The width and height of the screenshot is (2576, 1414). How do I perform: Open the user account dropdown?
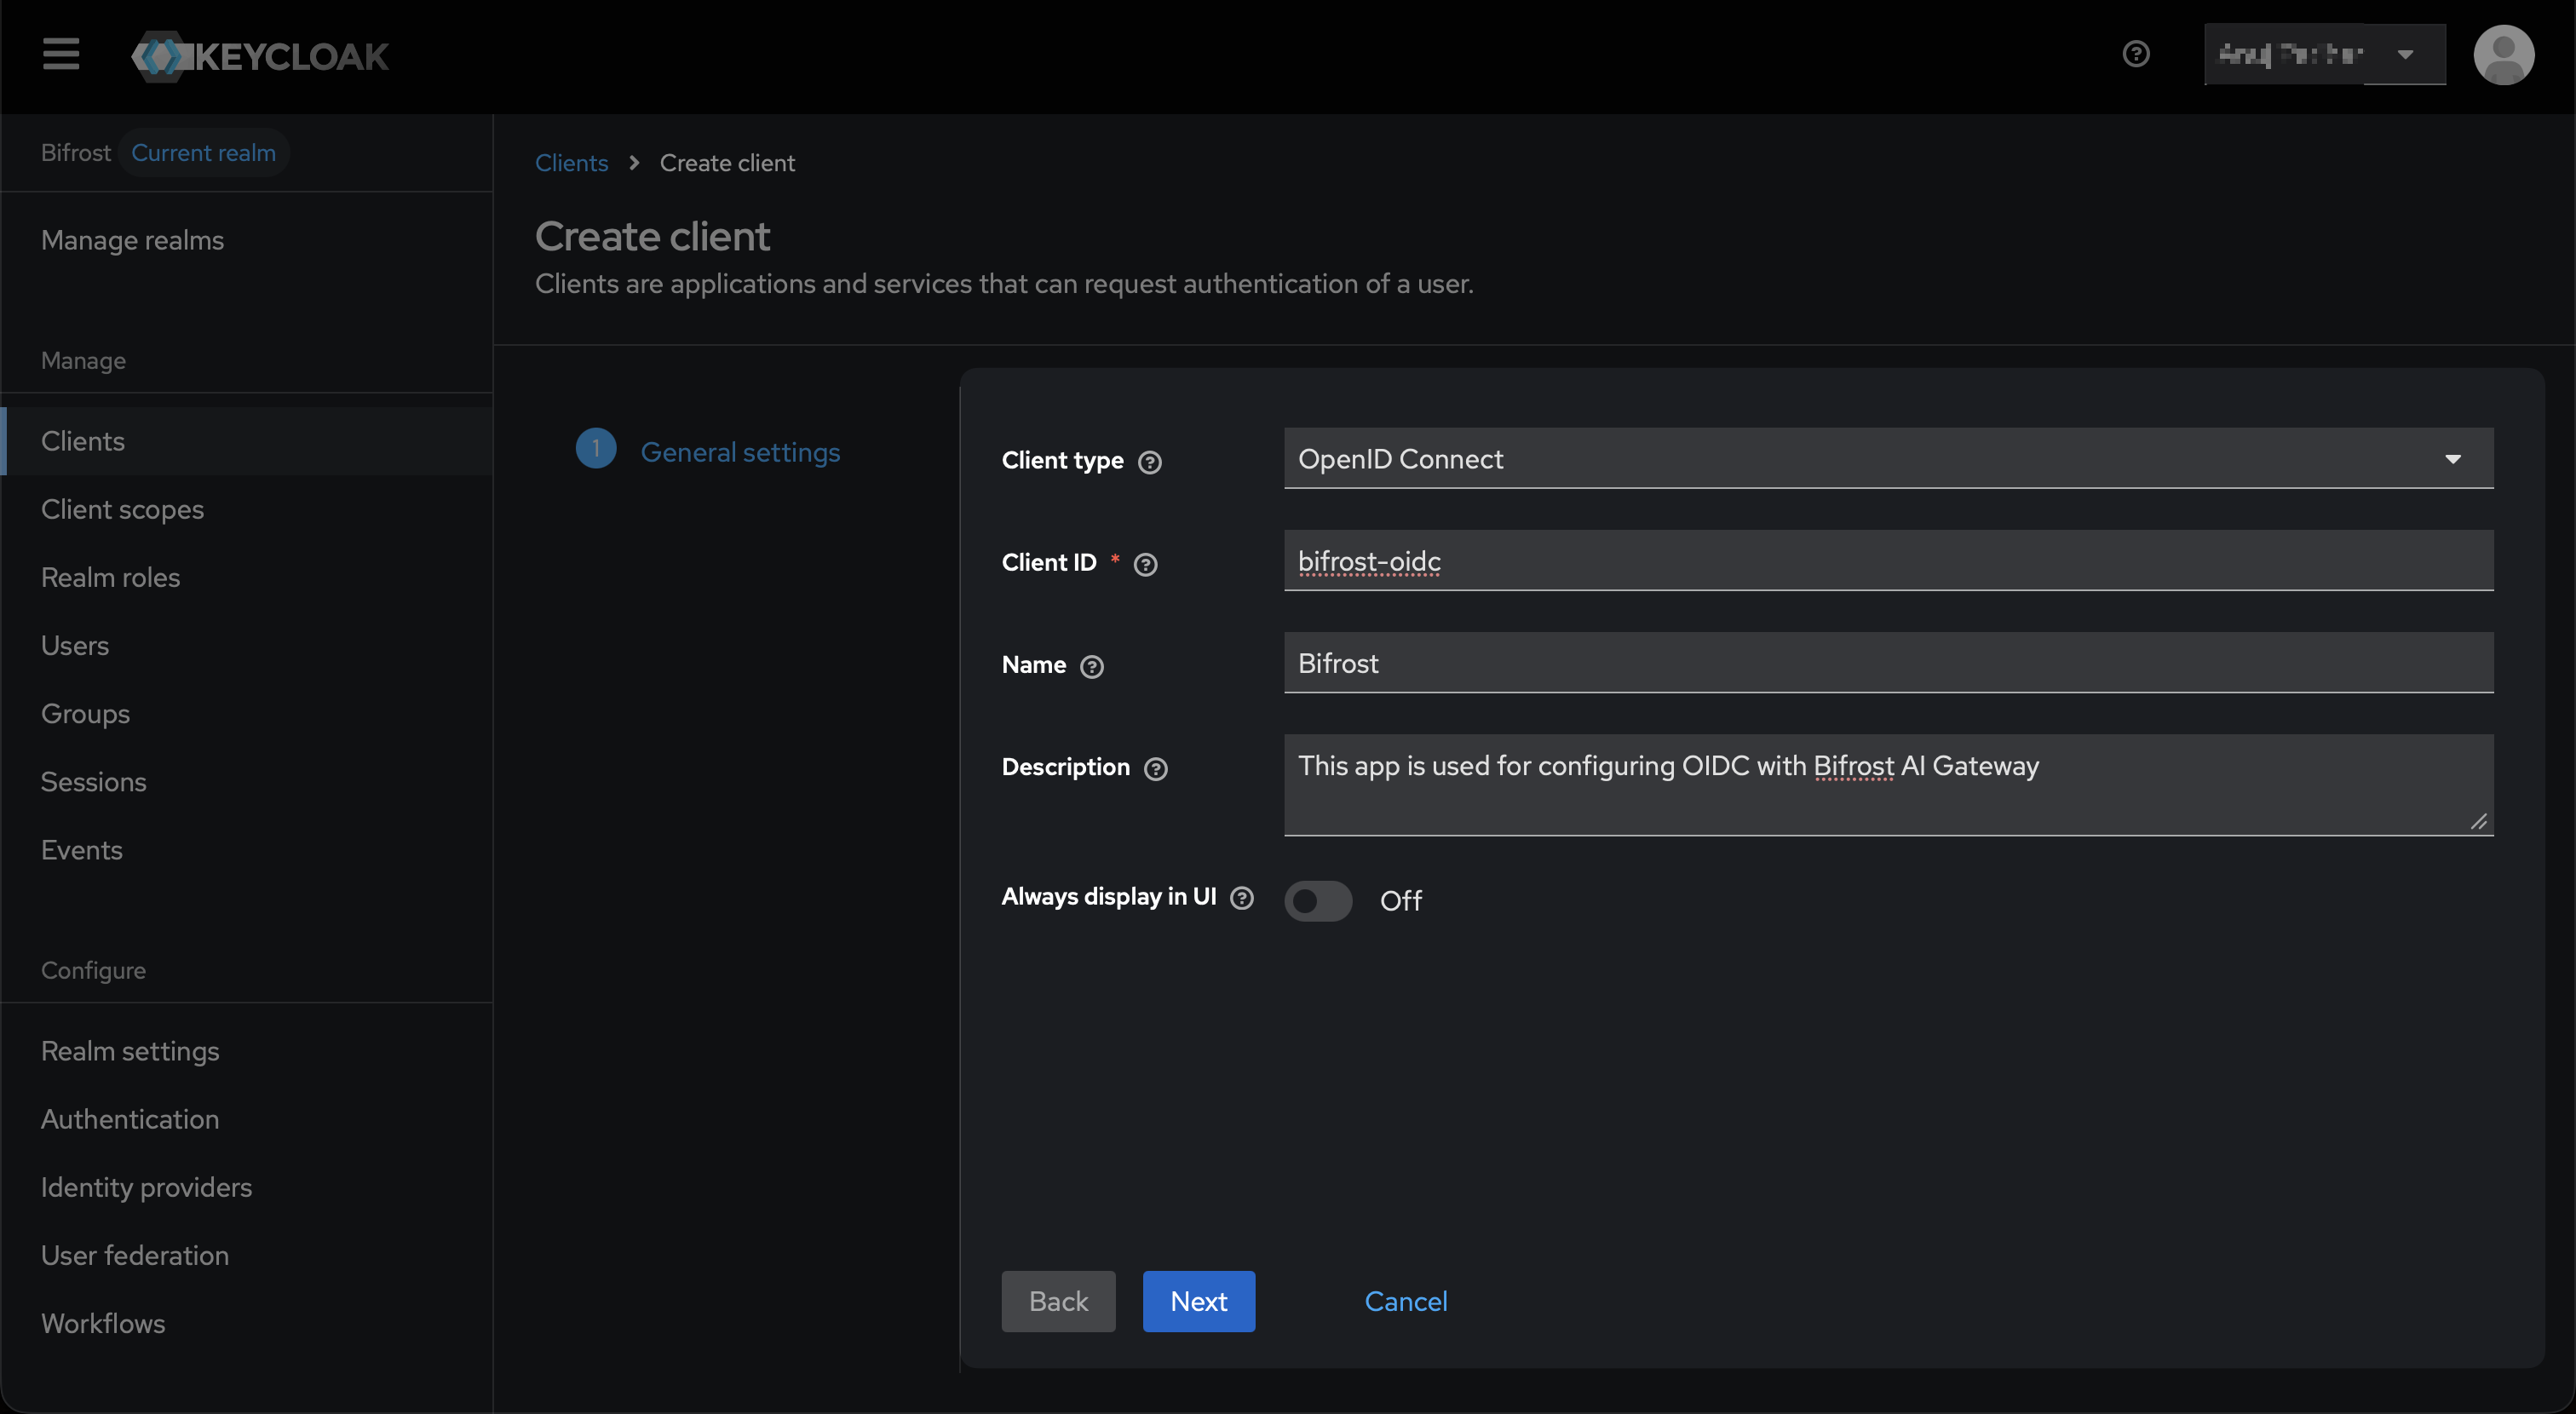coord(2325,54)
